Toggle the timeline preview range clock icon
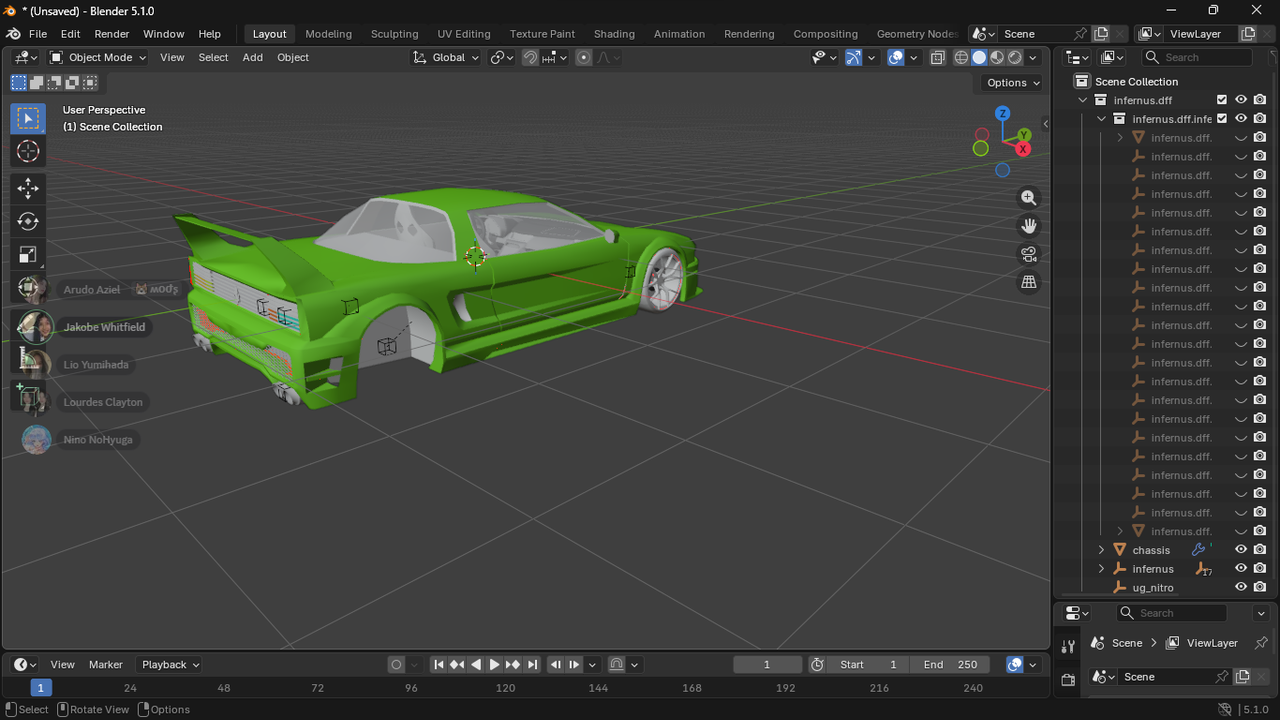Image resolution: width=1280 pixels, height=720 pixels. 817,665
